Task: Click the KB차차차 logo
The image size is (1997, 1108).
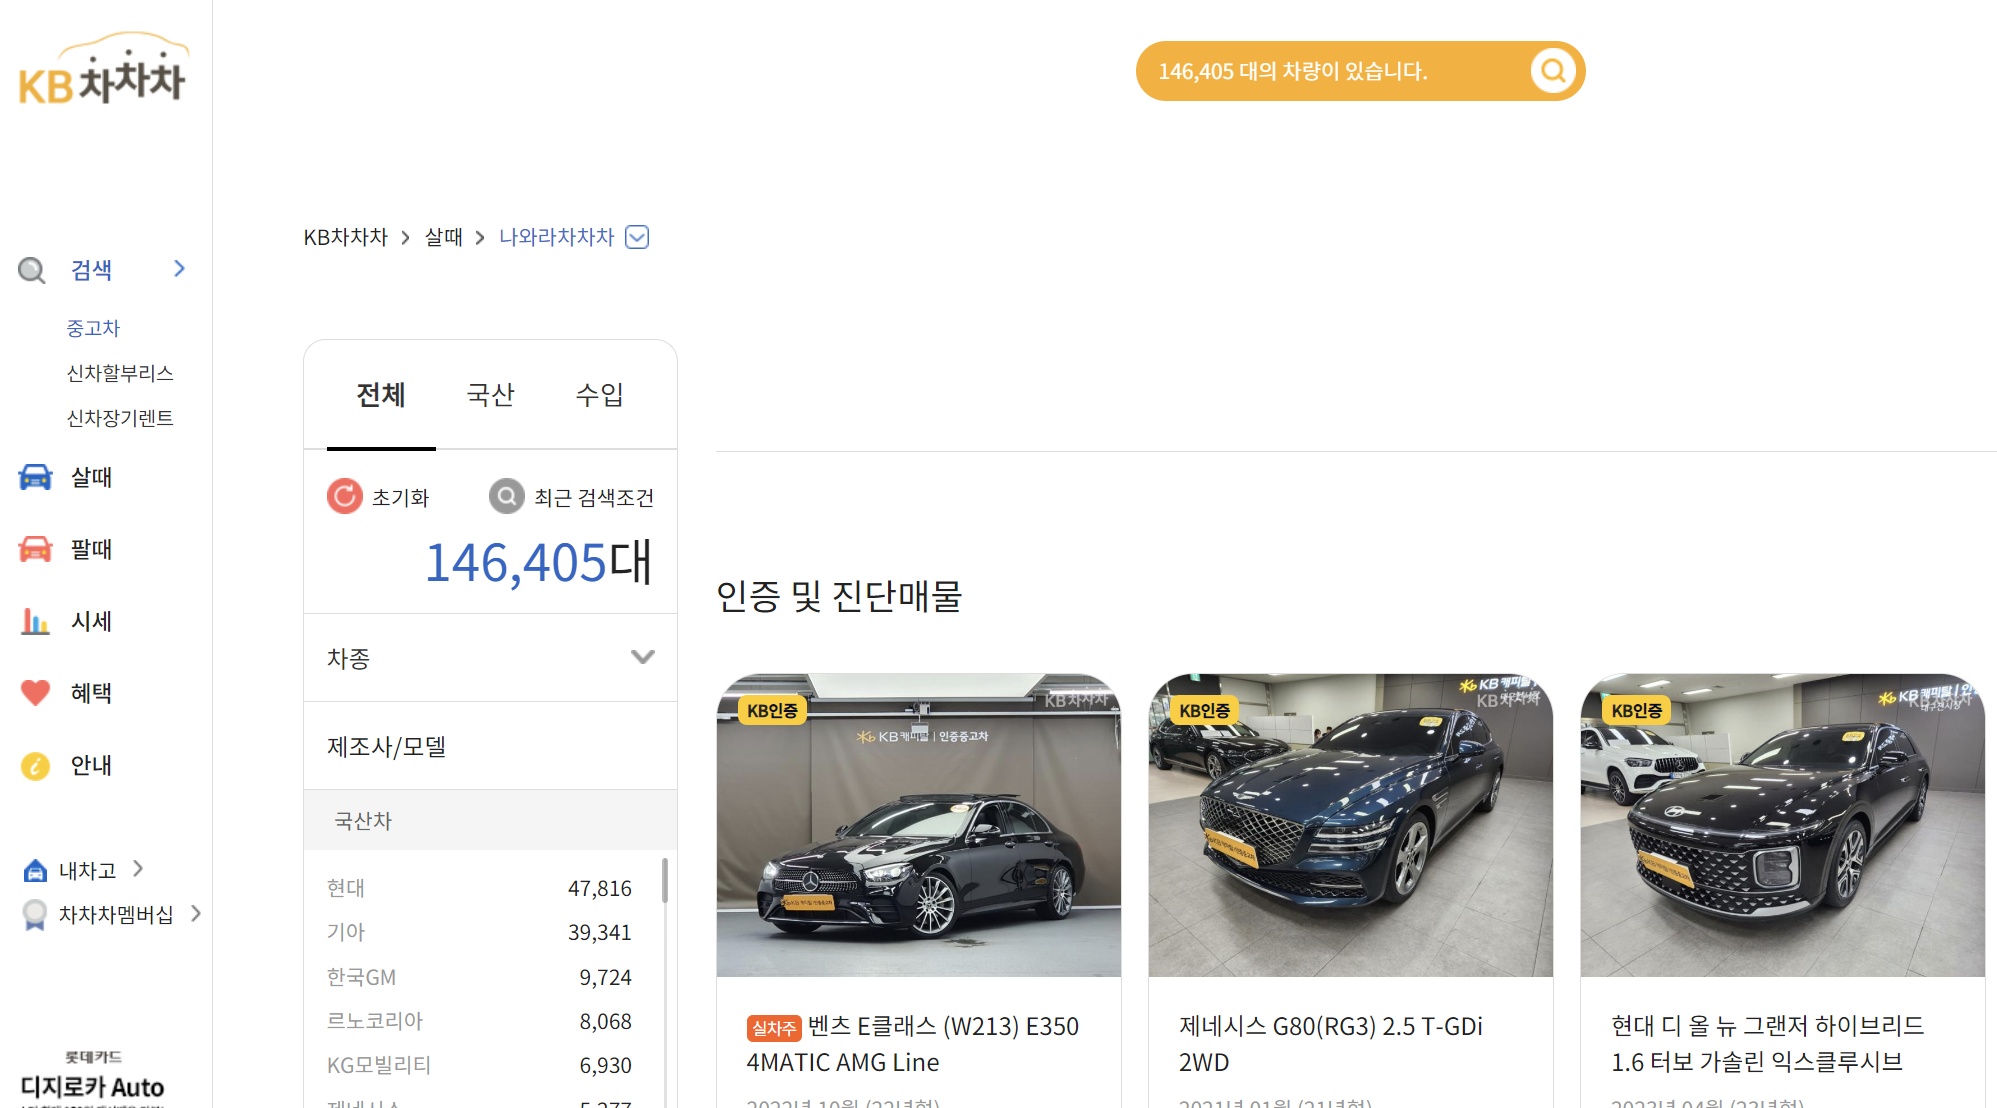Action: (103, 69)
